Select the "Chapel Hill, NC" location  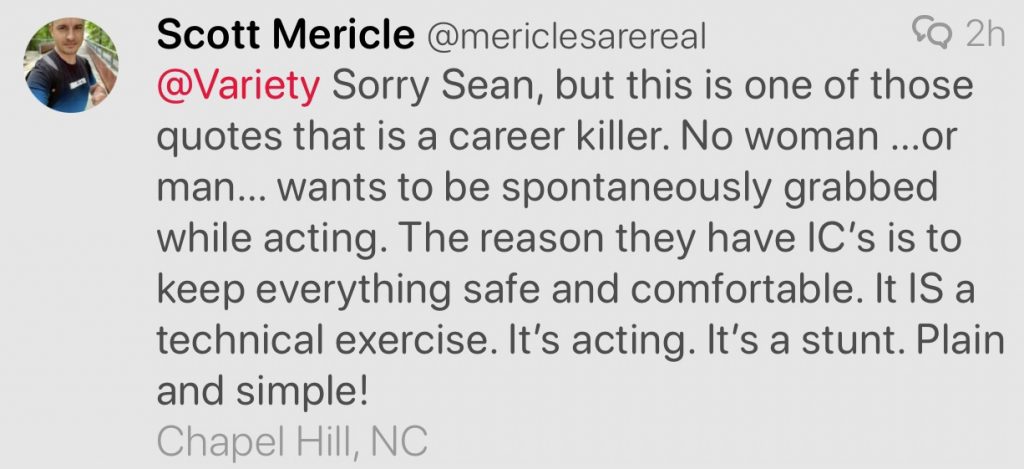[291, 442]
